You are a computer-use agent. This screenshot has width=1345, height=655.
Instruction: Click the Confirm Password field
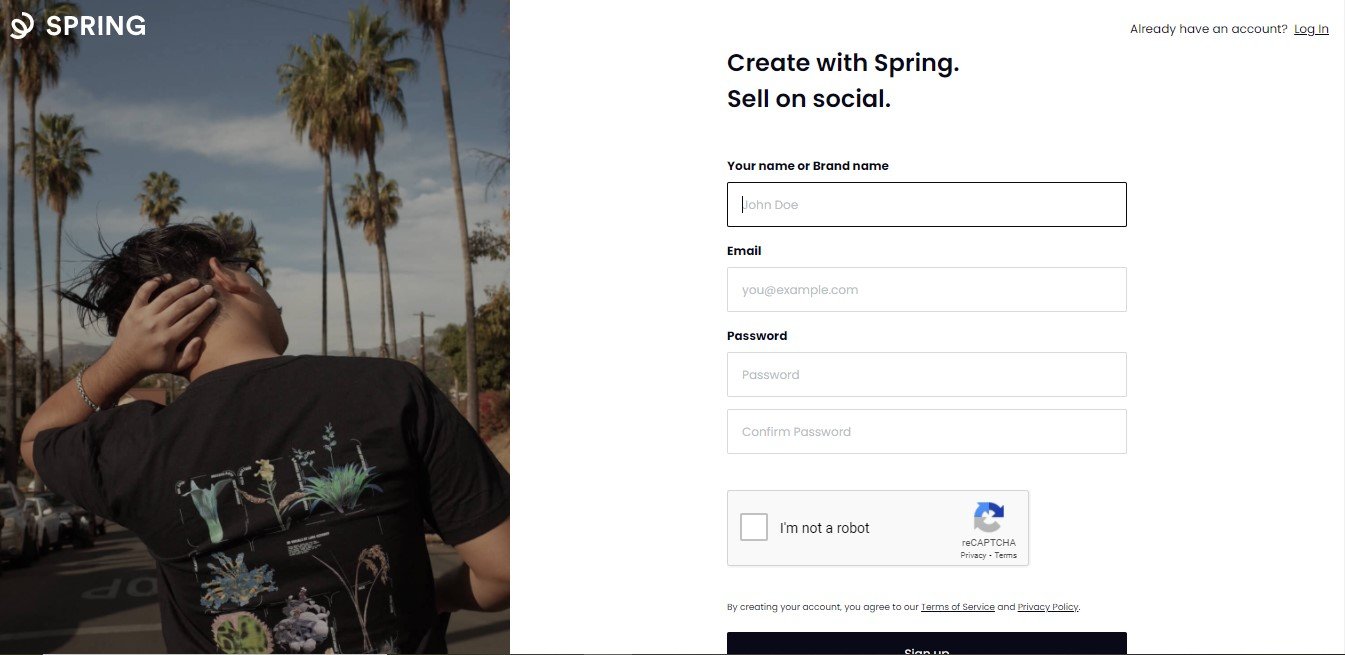point(926,431)
